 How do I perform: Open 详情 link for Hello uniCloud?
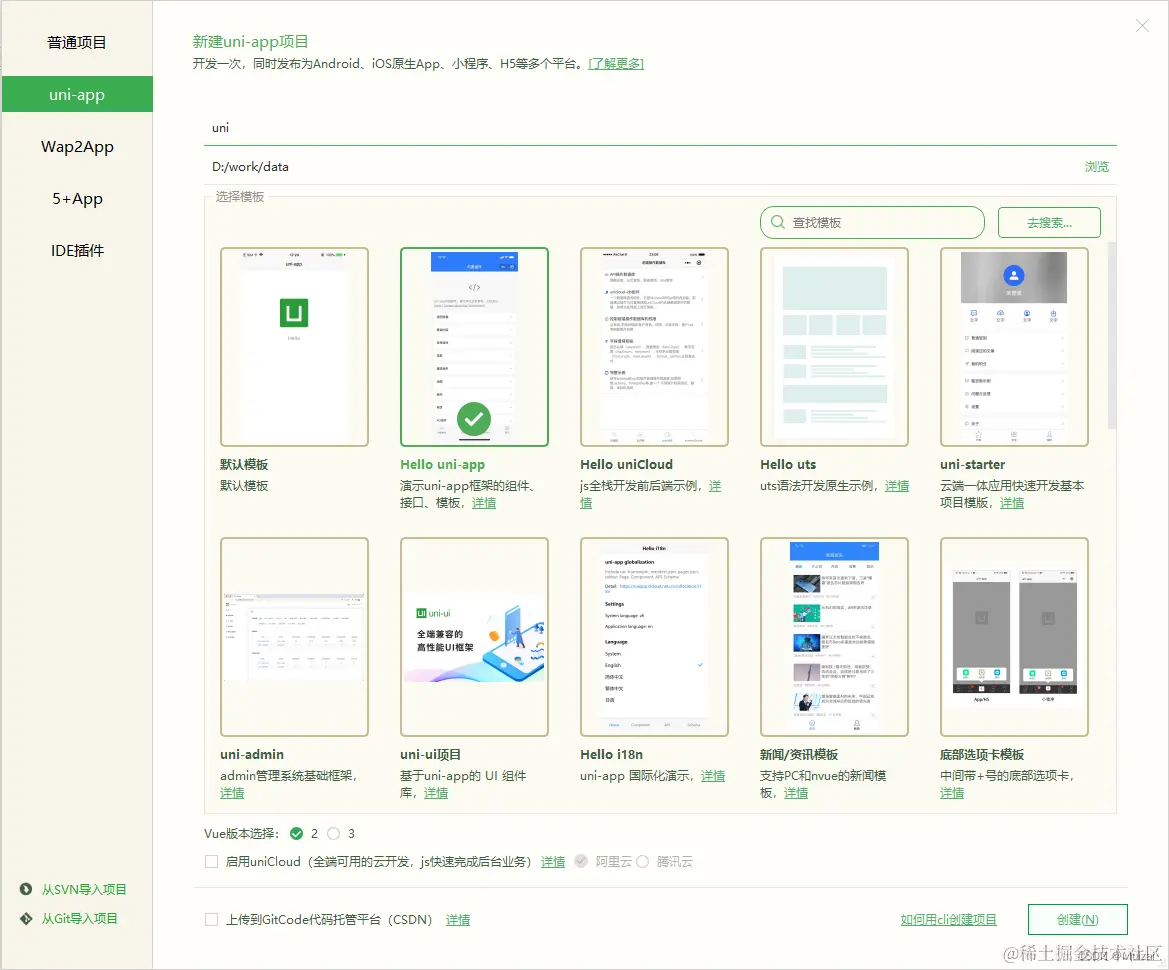(x=714, y=486)
